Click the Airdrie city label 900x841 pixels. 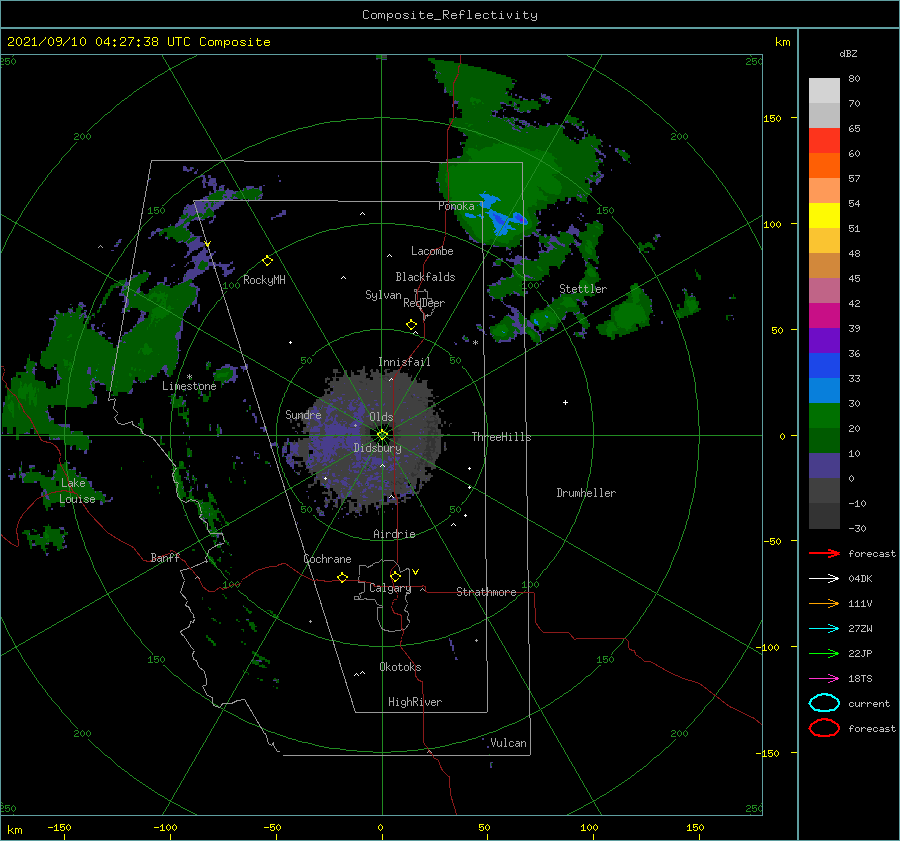tap(394, 534)
